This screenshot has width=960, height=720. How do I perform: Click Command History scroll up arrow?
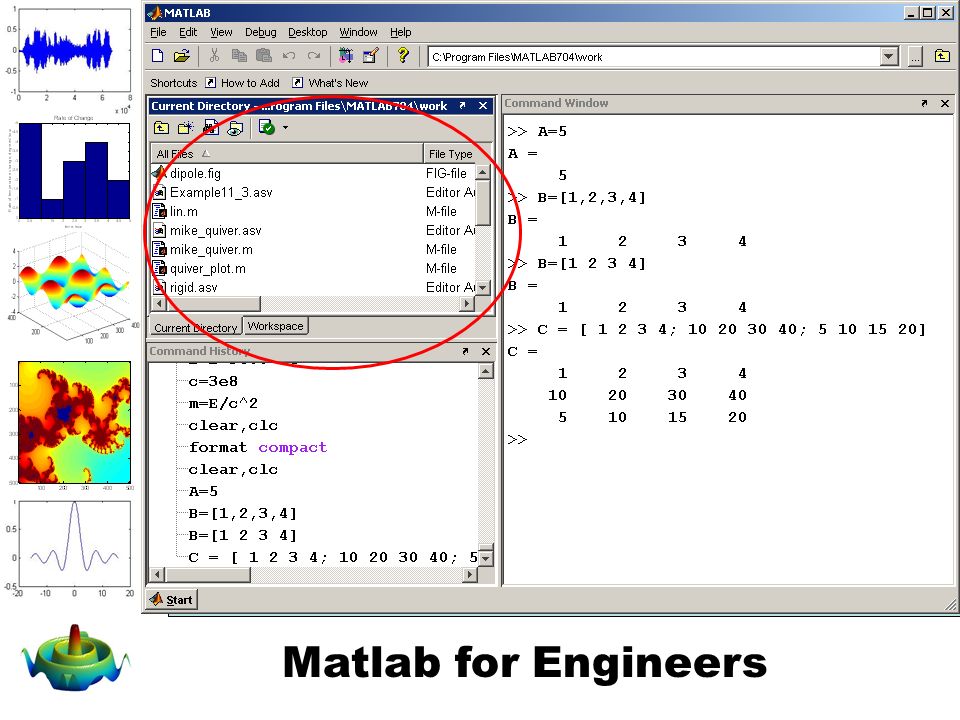click(486, 371)
